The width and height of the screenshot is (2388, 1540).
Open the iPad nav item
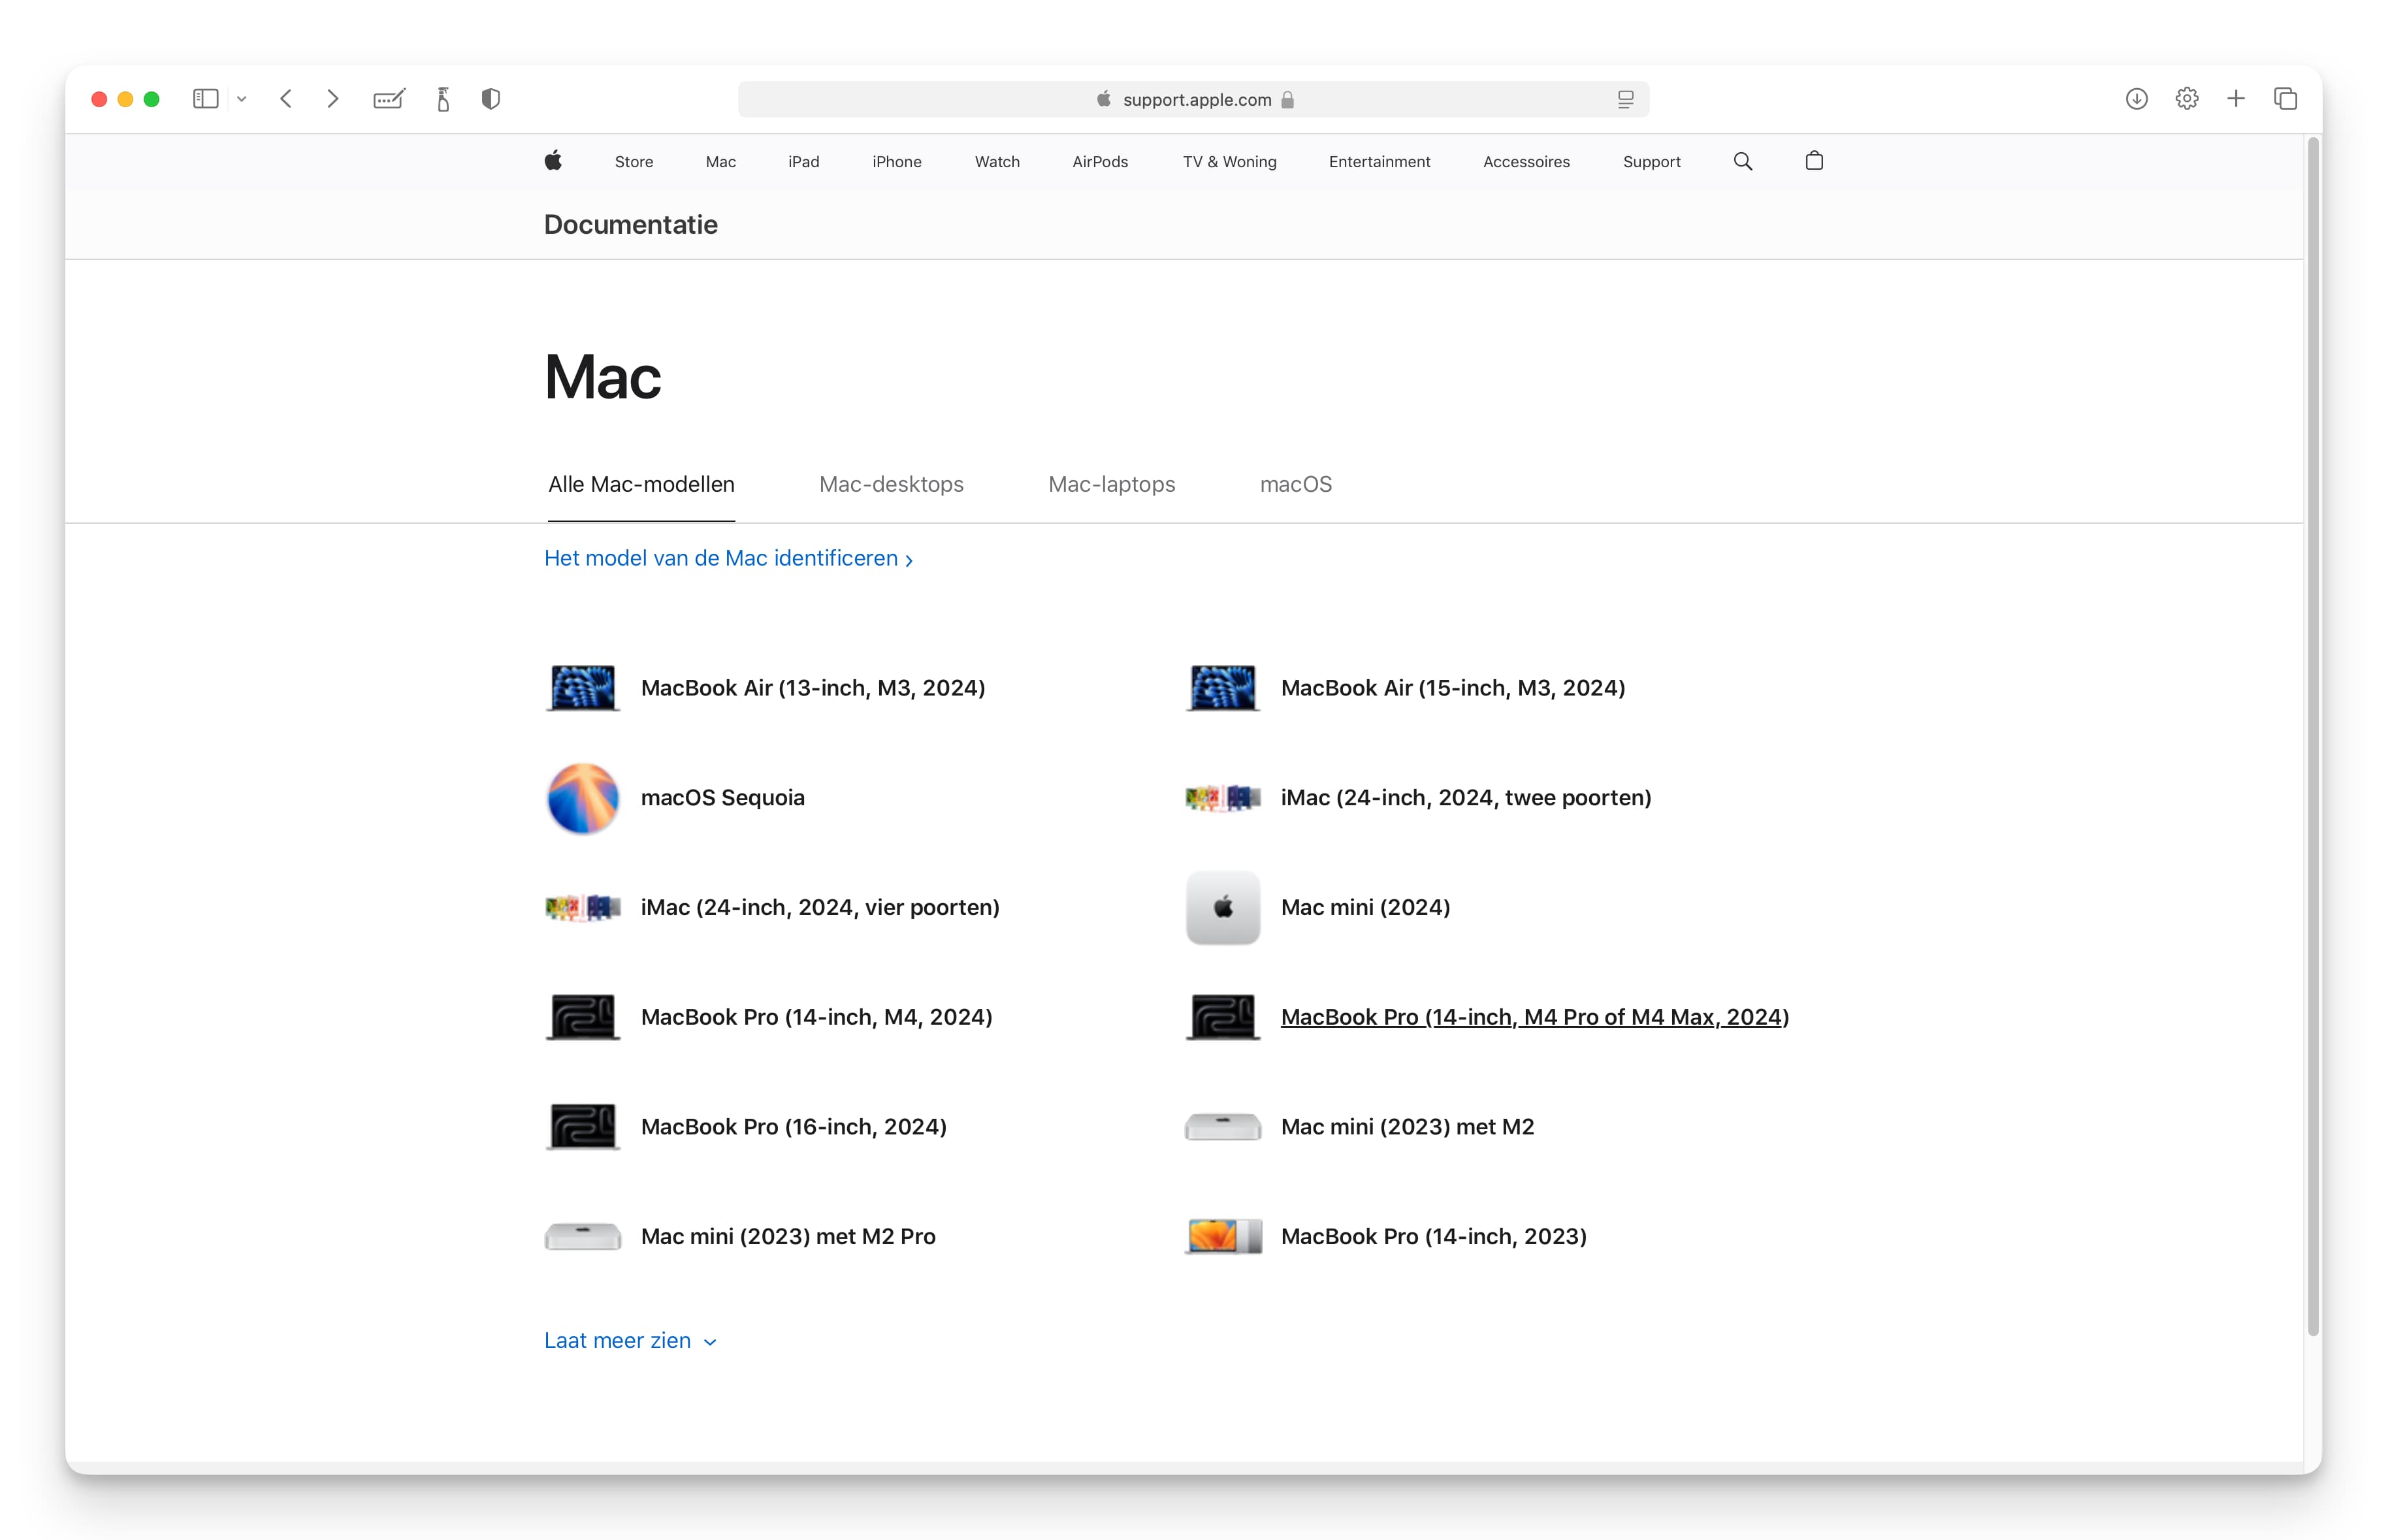pos(804,162)
